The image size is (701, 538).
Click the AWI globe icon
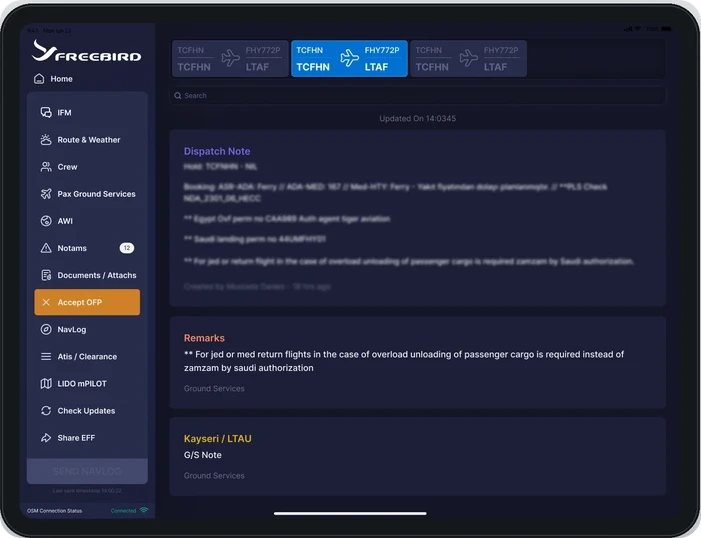click(46, 221)
